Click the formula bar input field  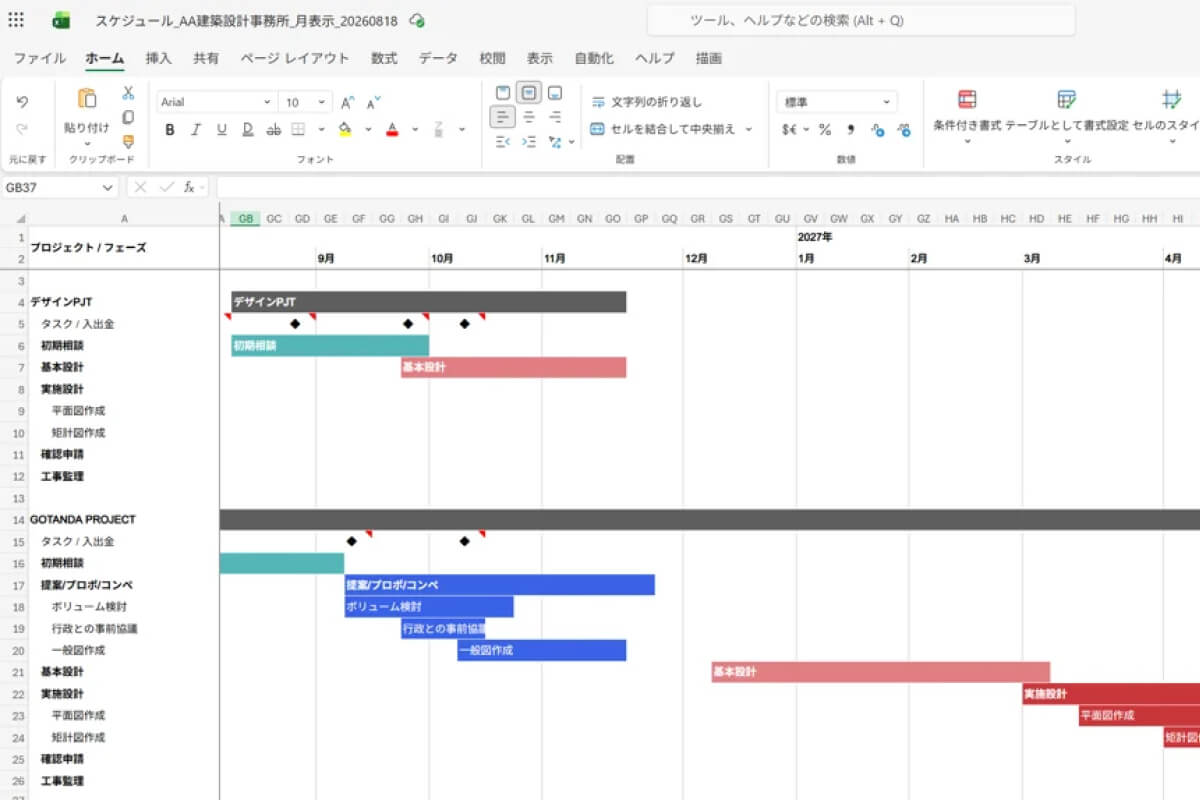click(x=707, y=187)
